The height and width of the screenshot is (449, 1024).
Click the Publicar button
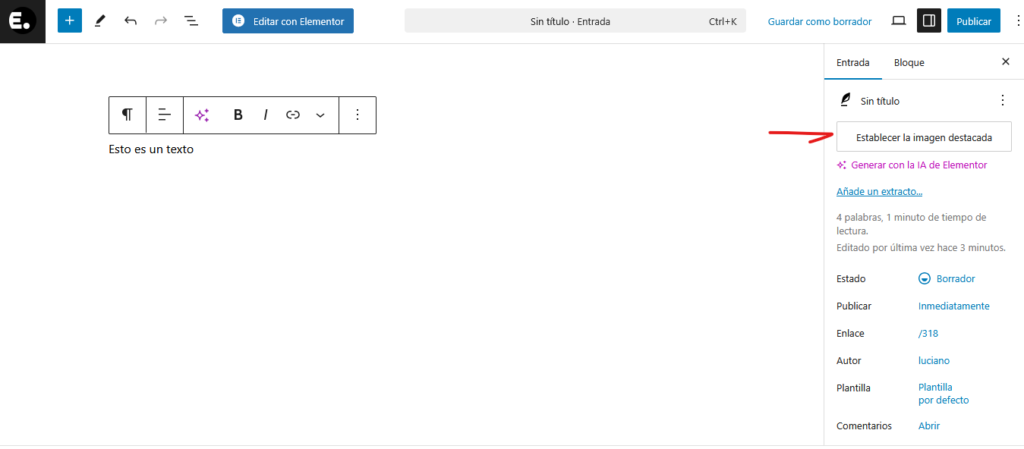point(973,21)
